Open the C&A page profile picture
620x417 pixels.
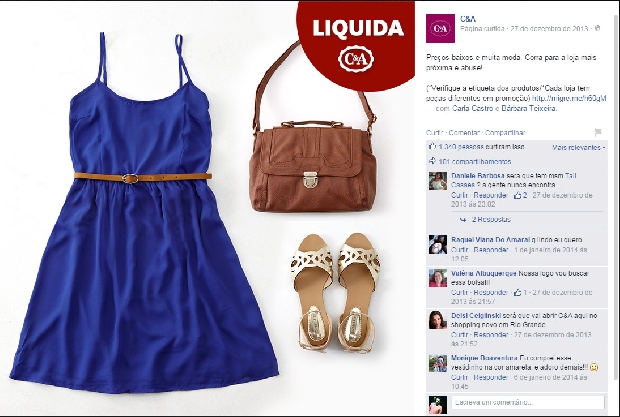click(440, 28)
